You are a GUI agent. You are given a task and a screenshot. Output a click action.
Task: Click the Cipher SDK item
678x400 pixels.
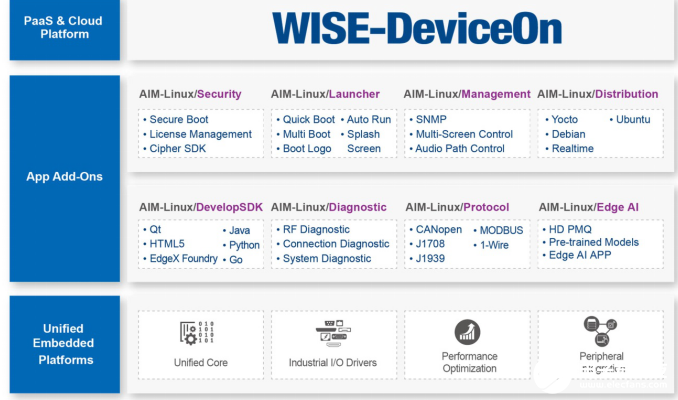[177, 148]
